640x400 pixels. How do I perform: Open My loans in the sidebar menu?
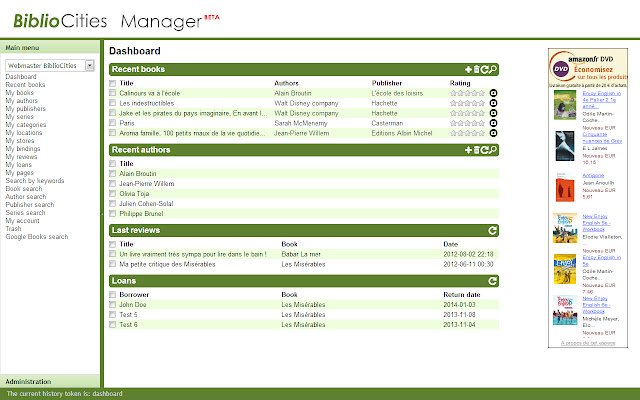click(x=18, y=165)
